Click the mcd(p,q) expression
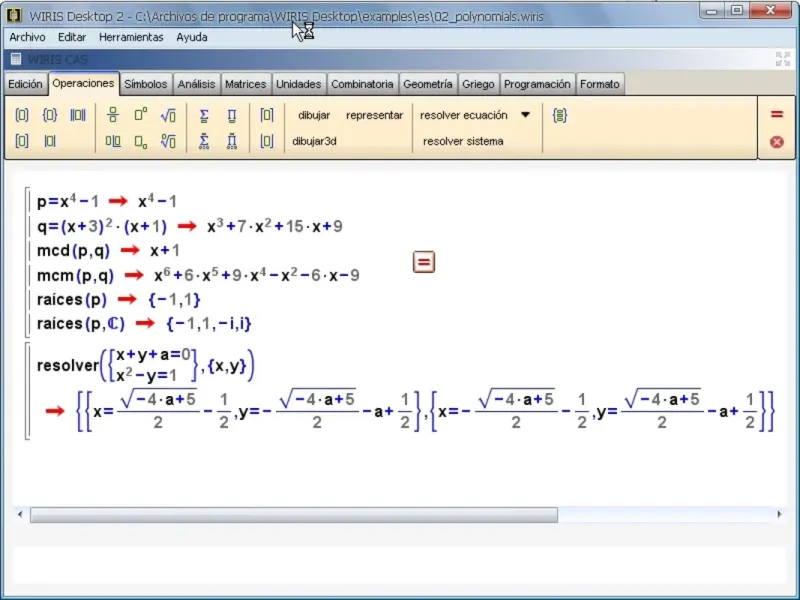The image size is (800, 600). pyautogui.click(x=73, y=251)
